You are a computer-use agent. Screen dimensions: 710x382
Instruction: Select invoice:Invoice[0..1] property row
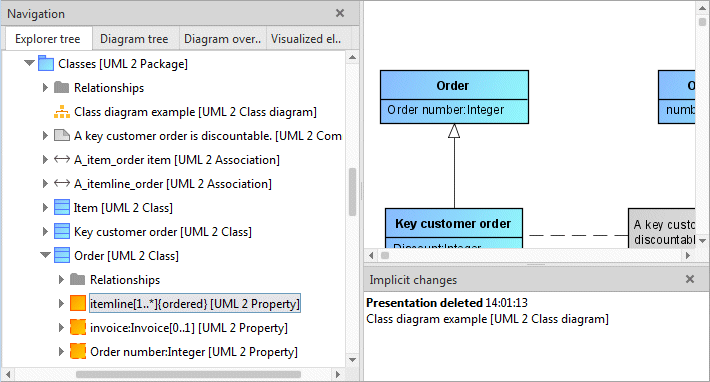[x=189, y=328]
